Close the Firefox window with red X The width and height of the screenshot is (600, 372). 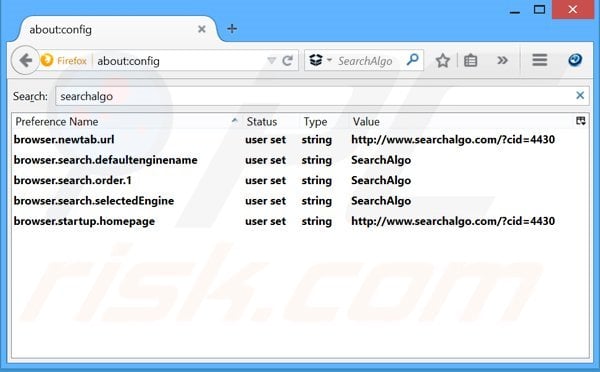point(573,9)
